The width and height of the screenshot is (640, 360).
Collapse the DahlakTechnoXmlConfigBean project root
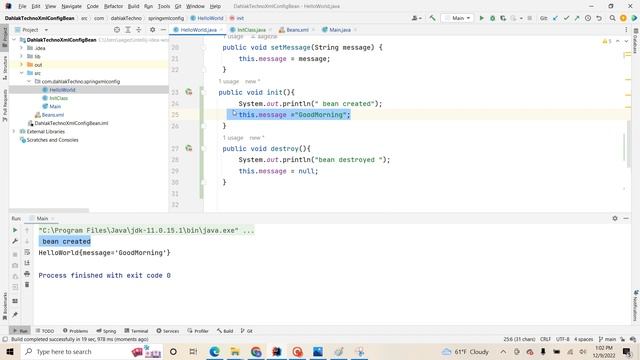coord(14,40)
